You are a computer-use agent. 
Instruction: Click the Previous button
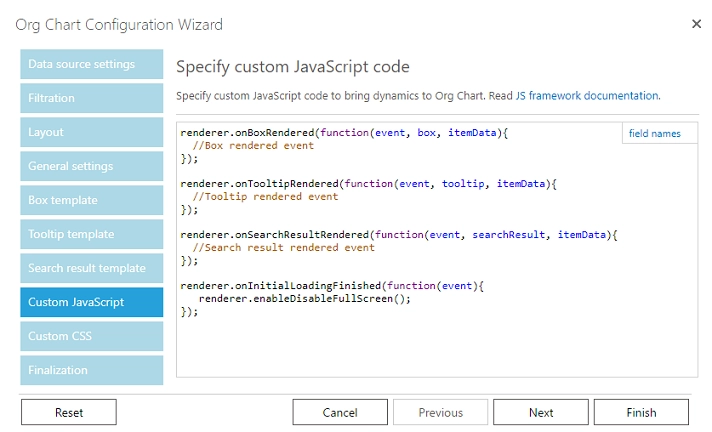pos(440,412)
